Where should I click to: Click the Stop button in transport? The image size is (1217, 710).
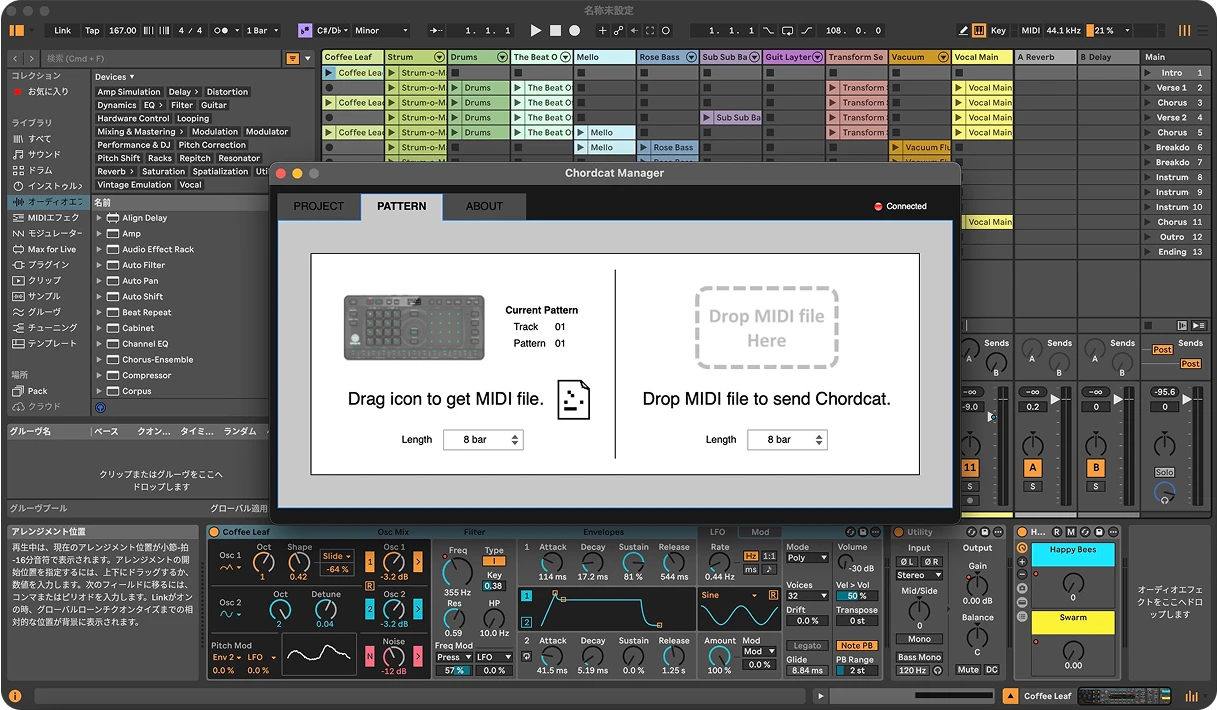[x=556, y=31]
